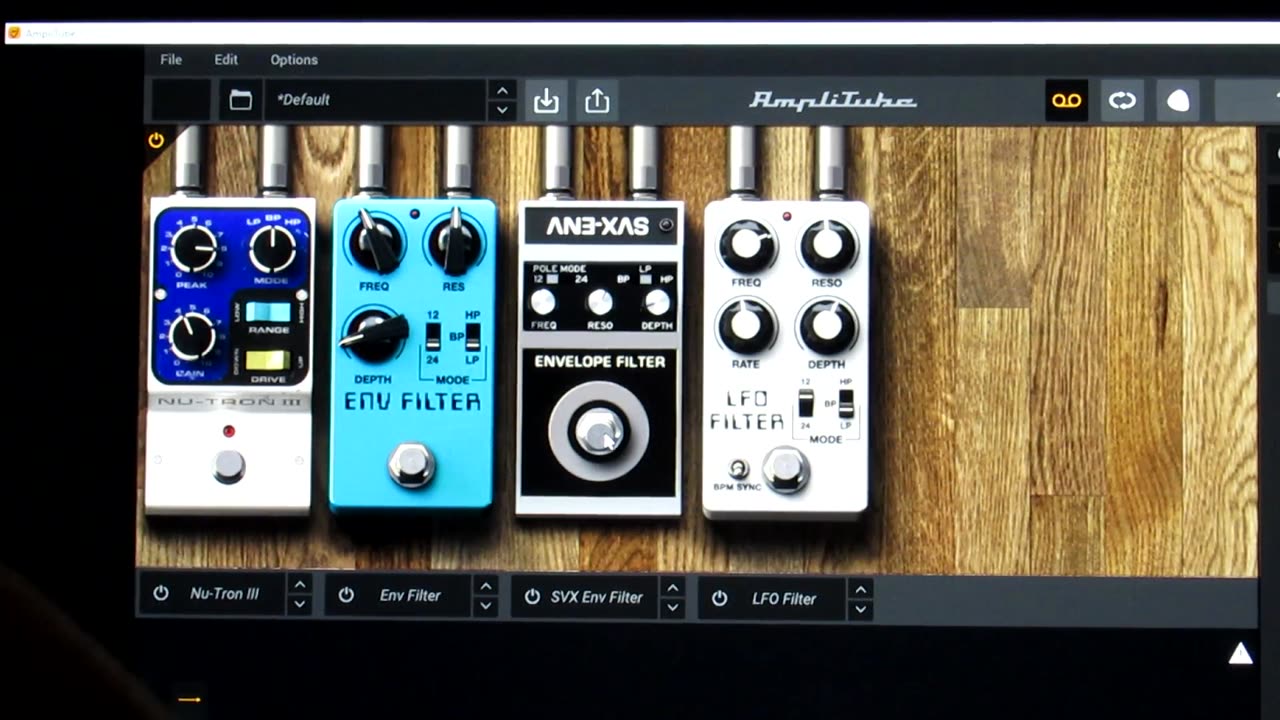Turn the Env Filter FREQ knob
The image size is (1280, 720).
[375, 243]
